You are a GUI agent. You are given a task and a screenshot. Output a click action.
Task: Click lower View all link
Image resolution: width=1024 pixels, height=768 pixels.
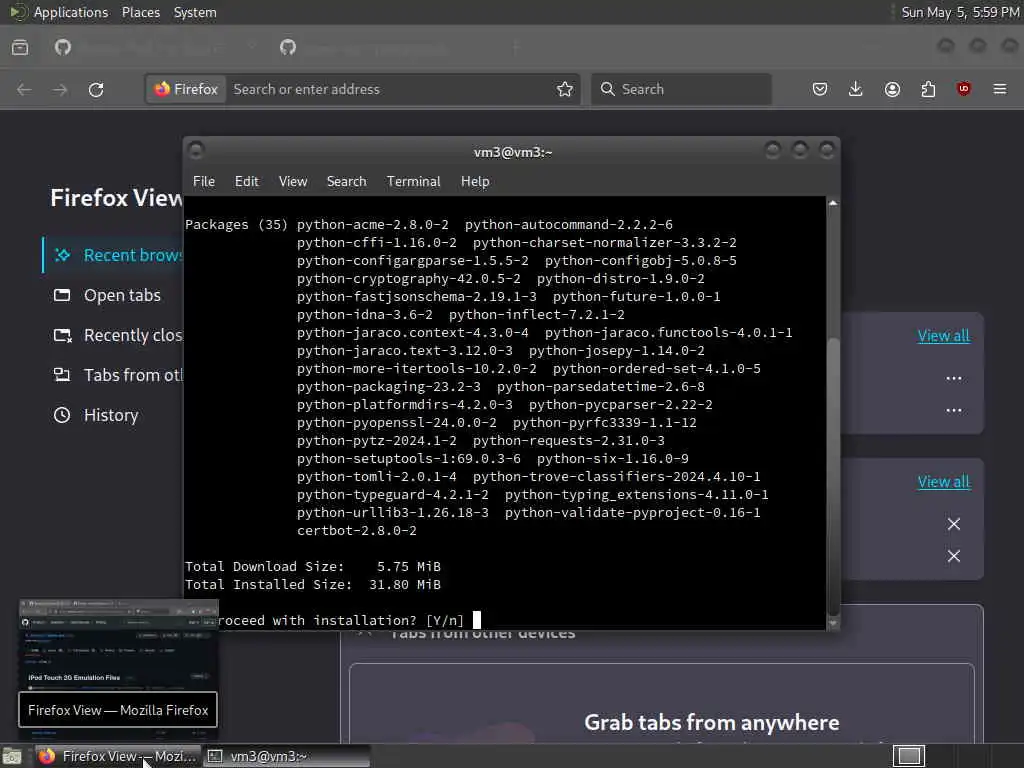pos(944,482)
